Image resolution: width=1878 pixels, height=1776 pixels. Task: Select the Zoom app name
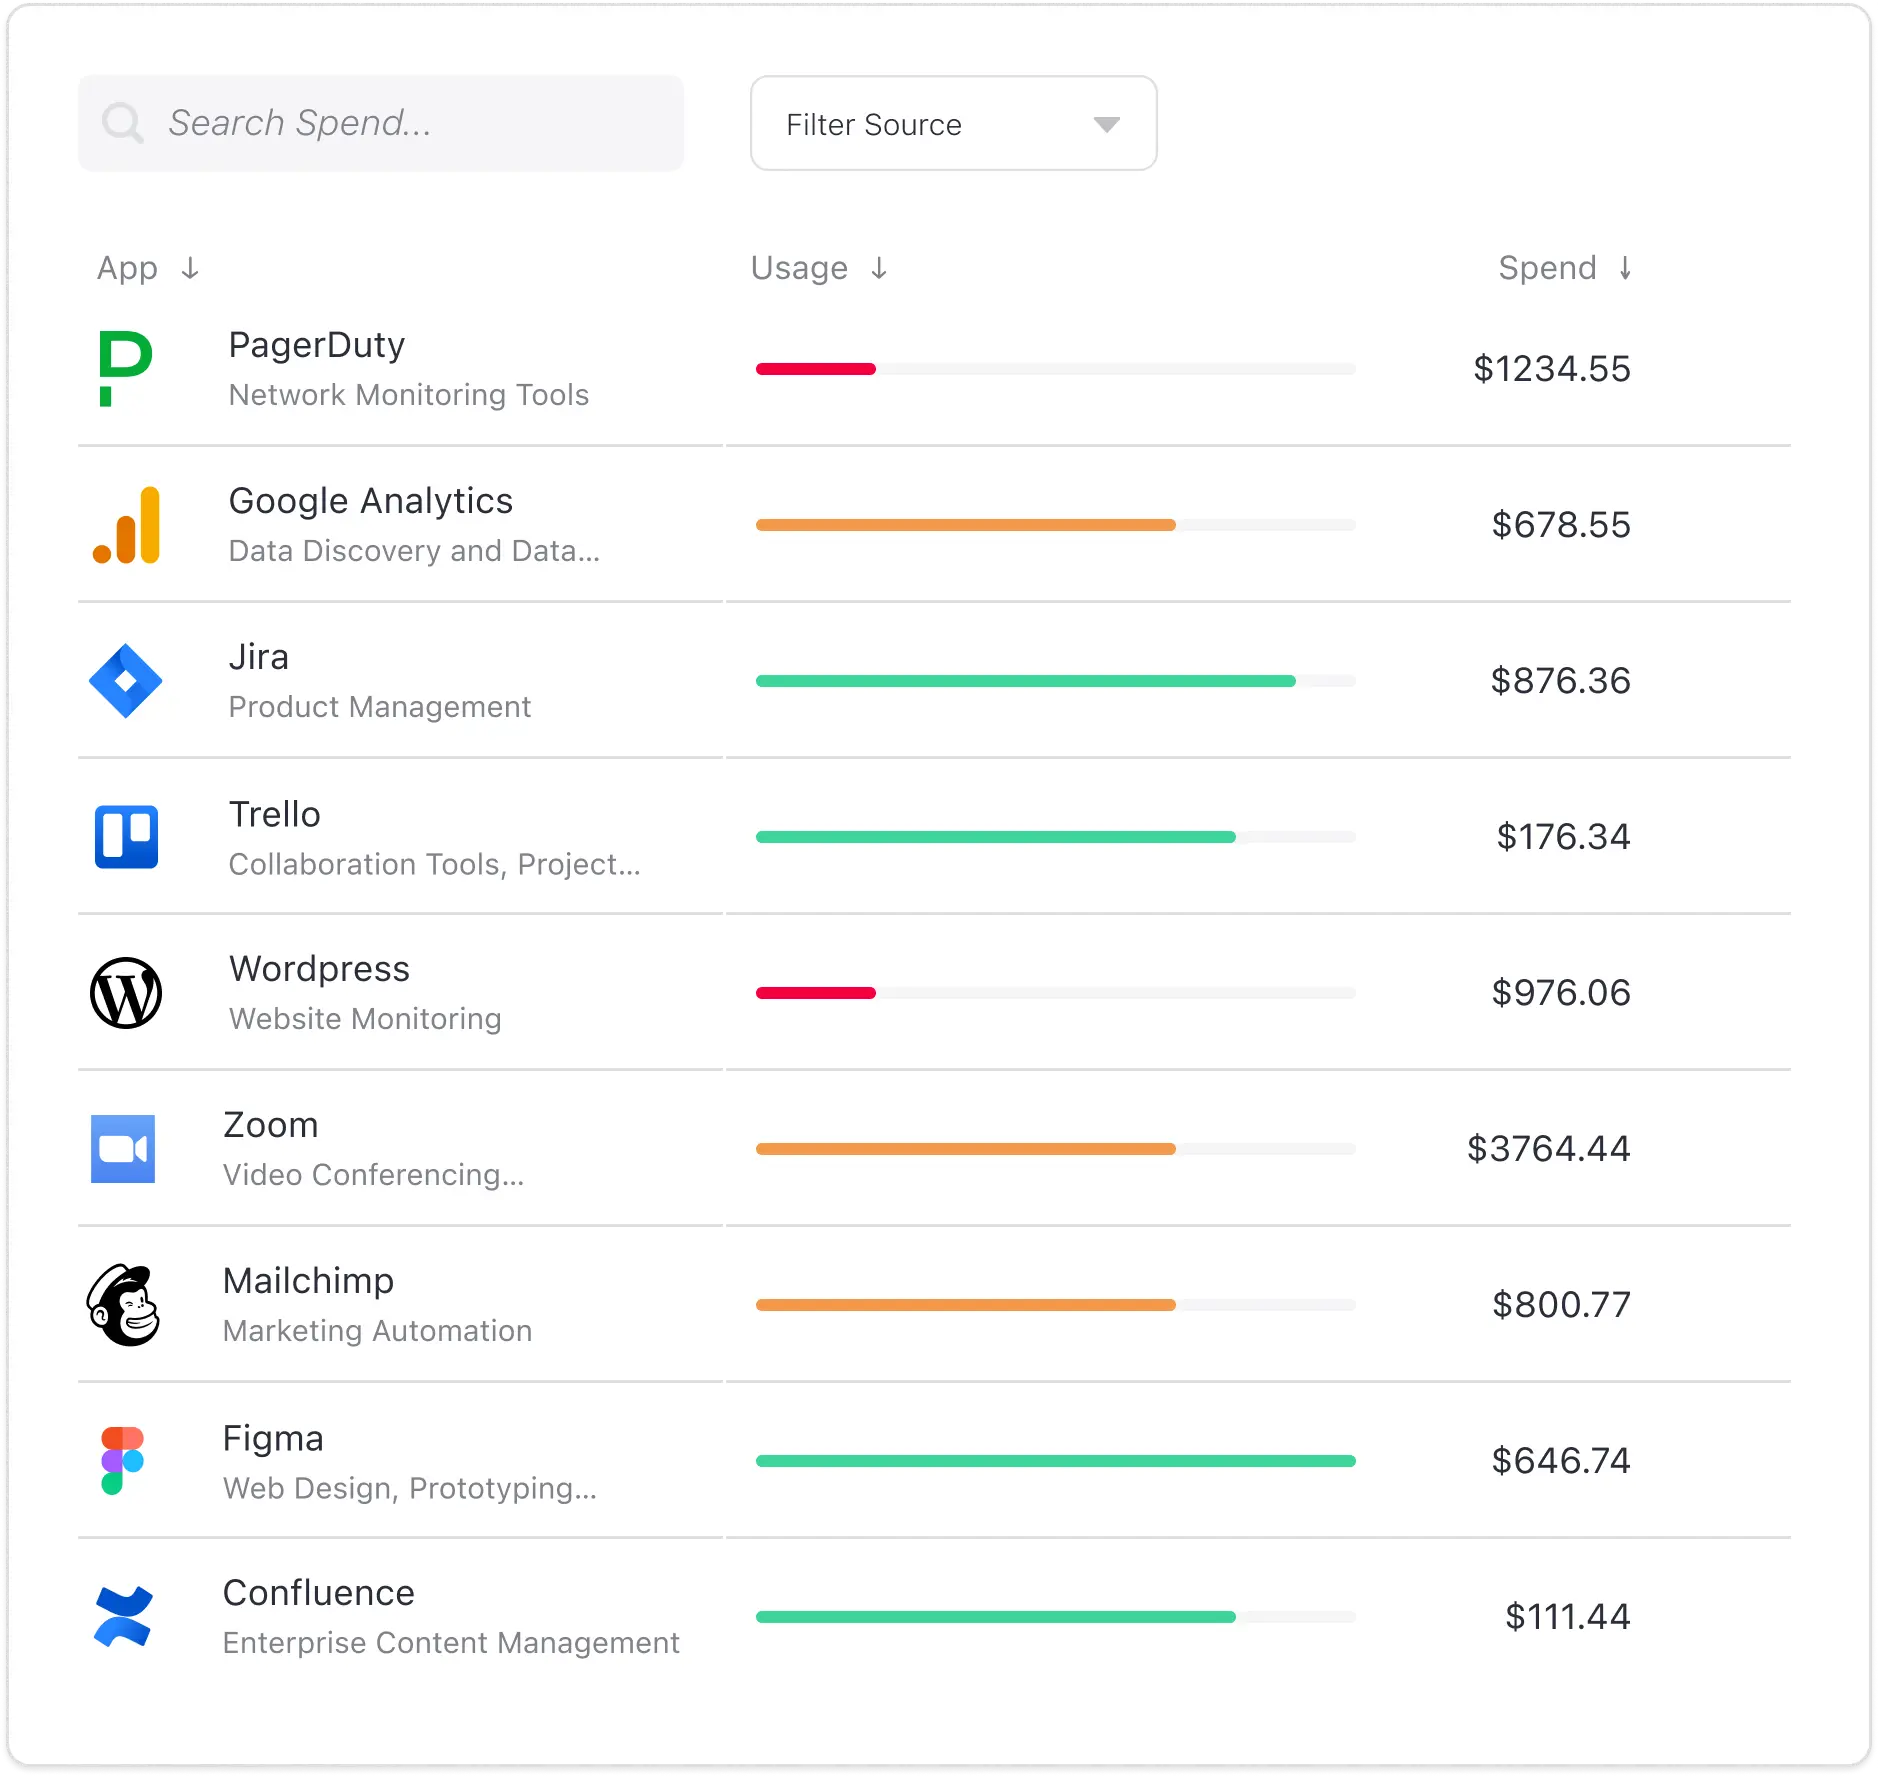coord(271,1125)
